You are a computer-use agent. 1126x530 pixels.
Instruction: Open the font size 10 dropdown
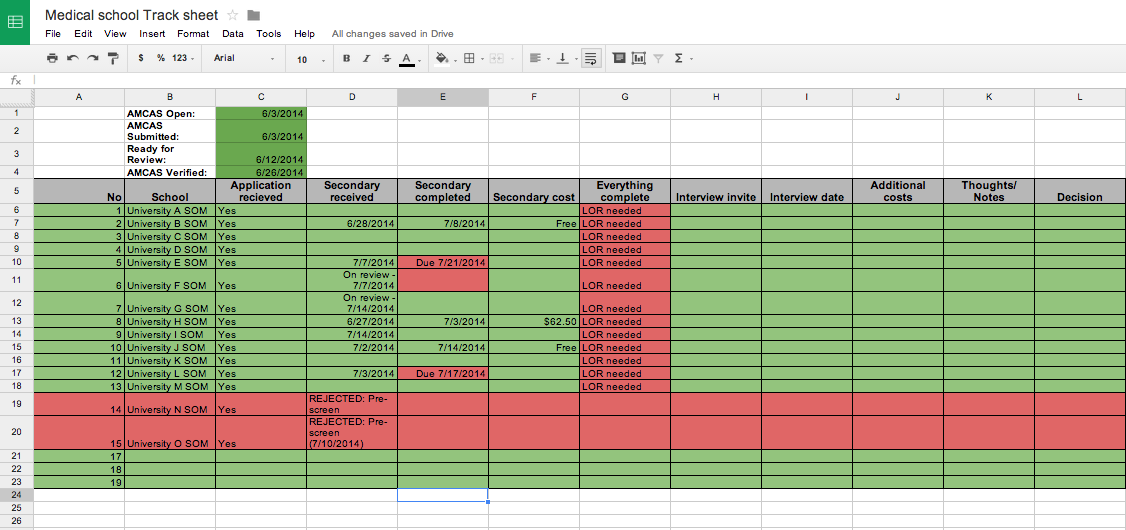[x=311, y=60]
